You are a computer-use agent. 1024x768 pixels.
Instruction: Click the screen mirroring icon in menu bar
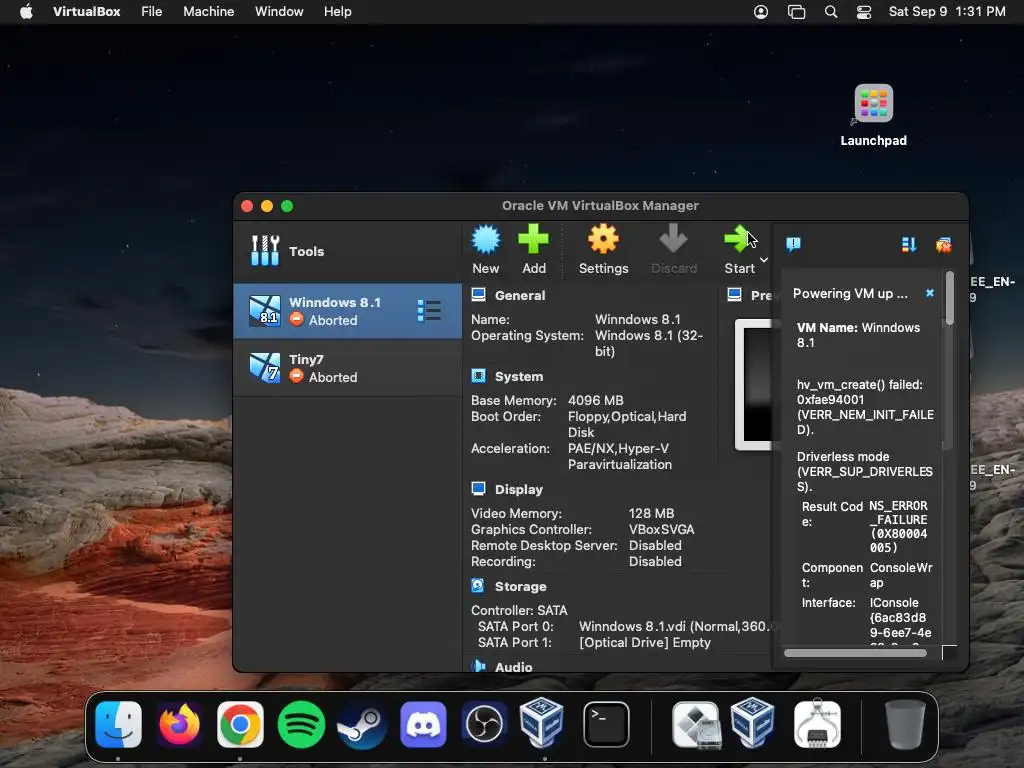pos(796,12)
